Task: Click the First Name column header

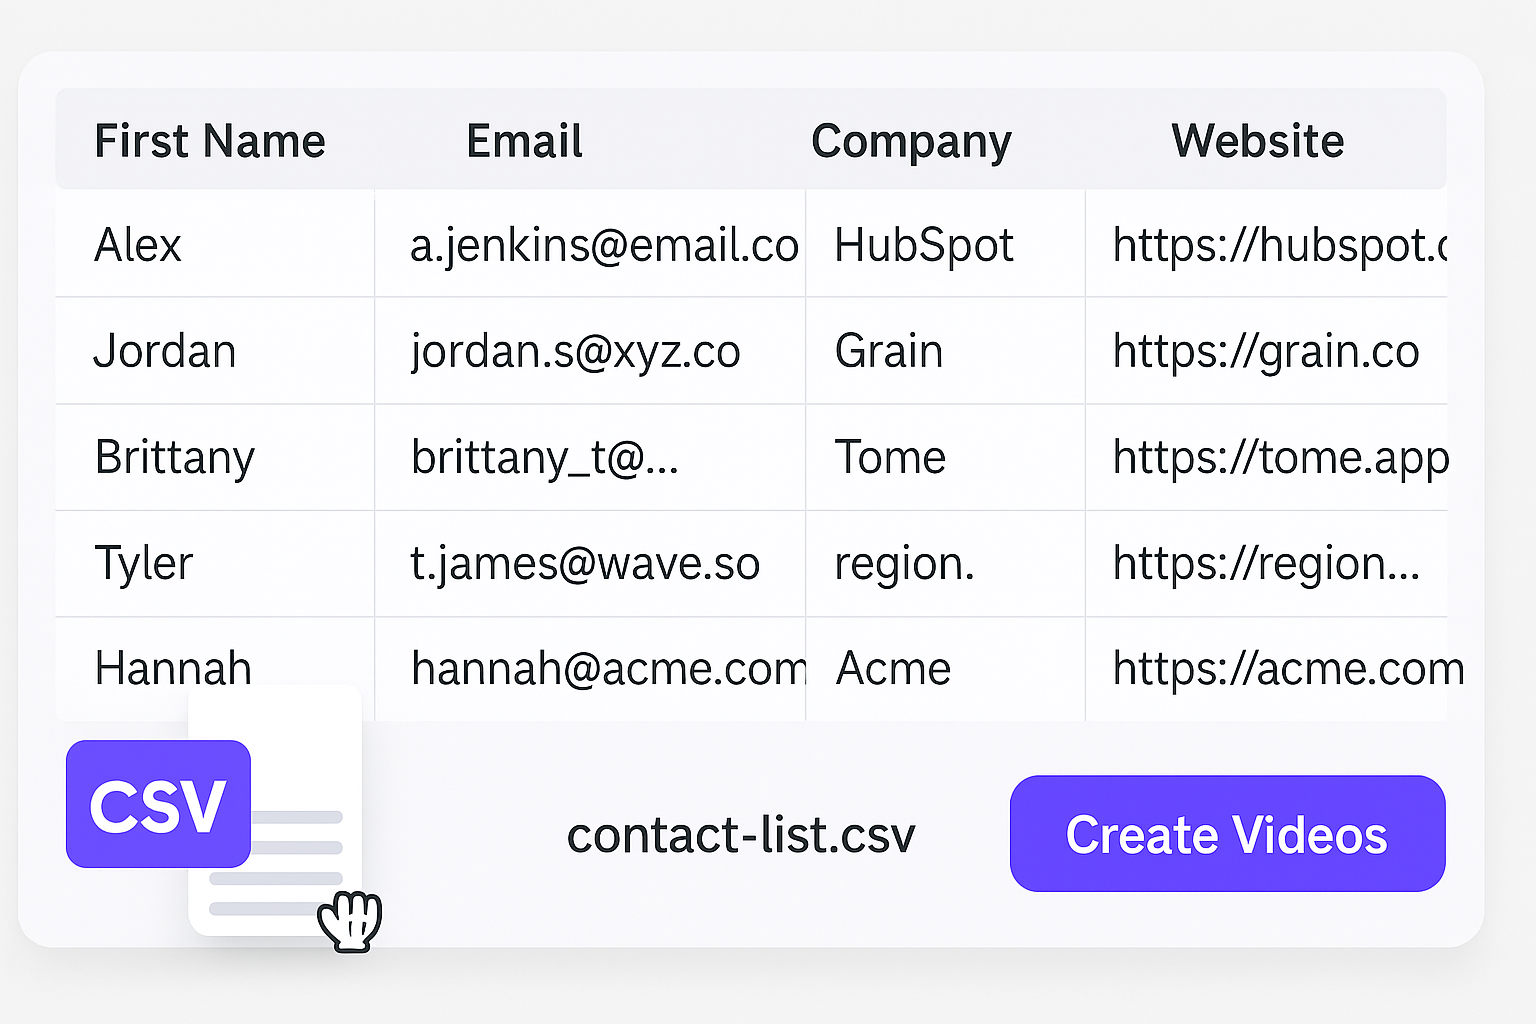Action: (x=210, y=141)
